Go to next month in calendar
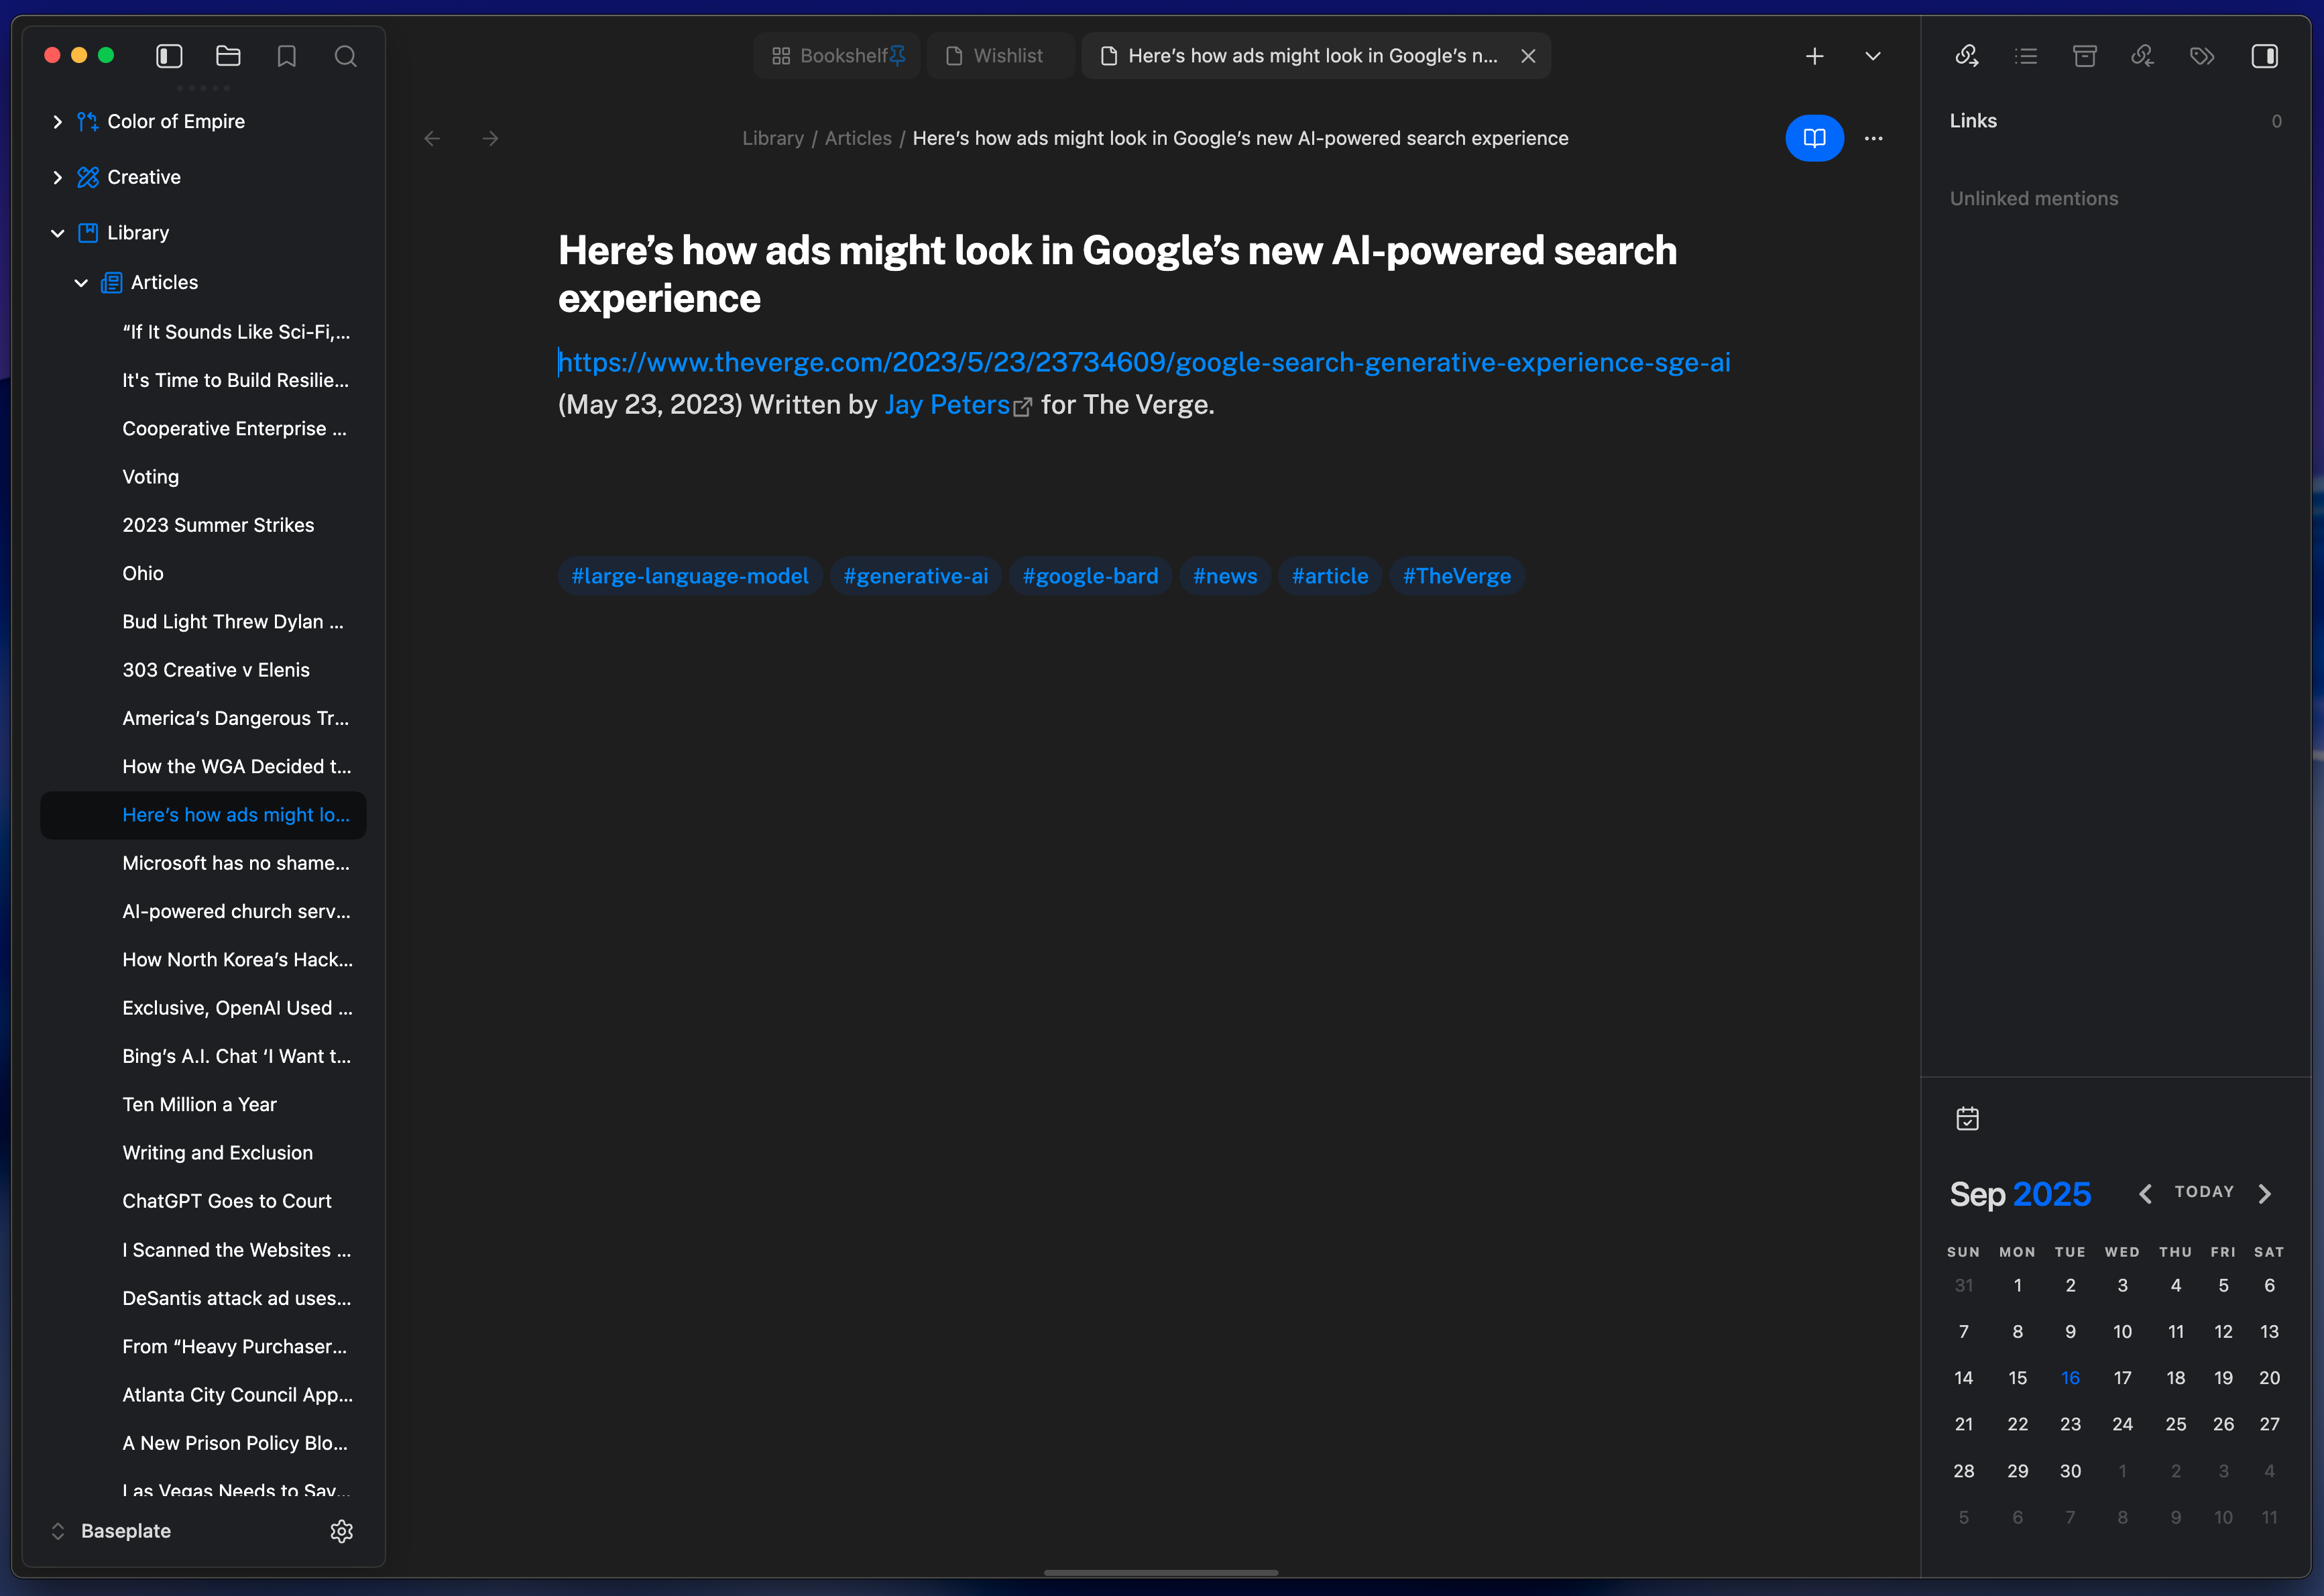This screenshot has width=2324, height=1596. (2265, 1193)
